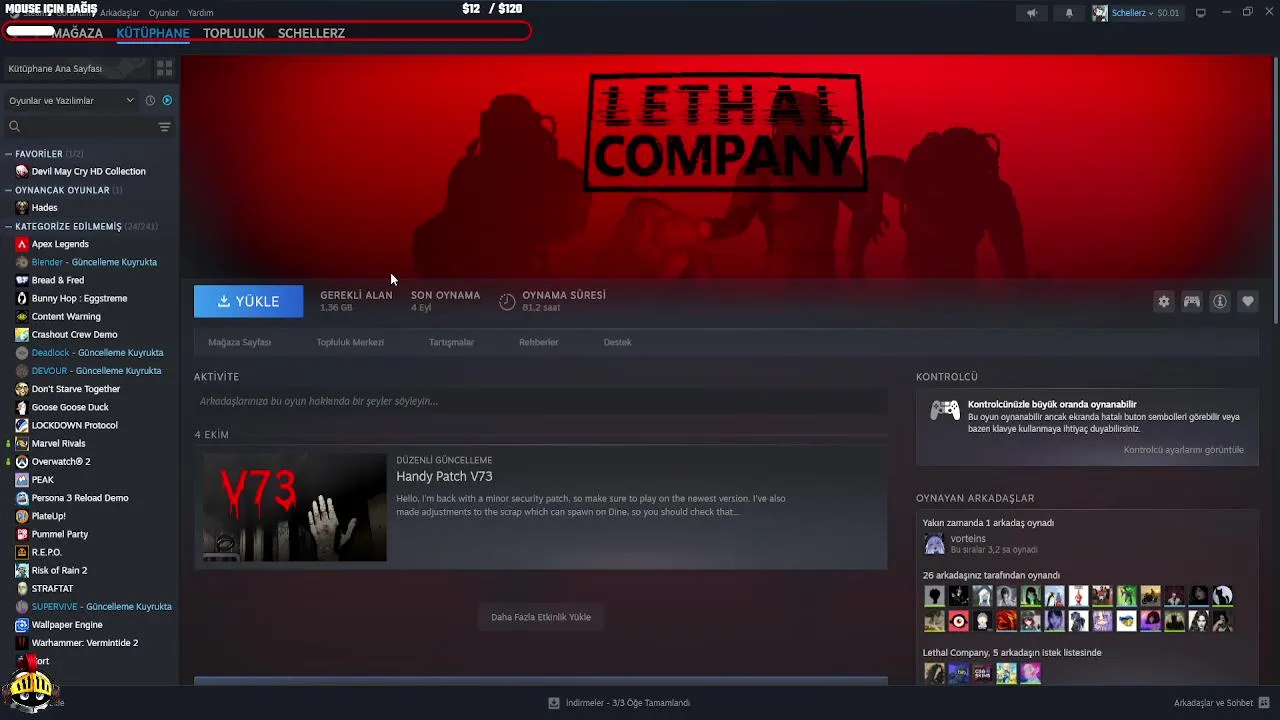Screen dimensions: 1280x720
Task: Open the KÜTÜPHANE tab
Action: [153, 33]
